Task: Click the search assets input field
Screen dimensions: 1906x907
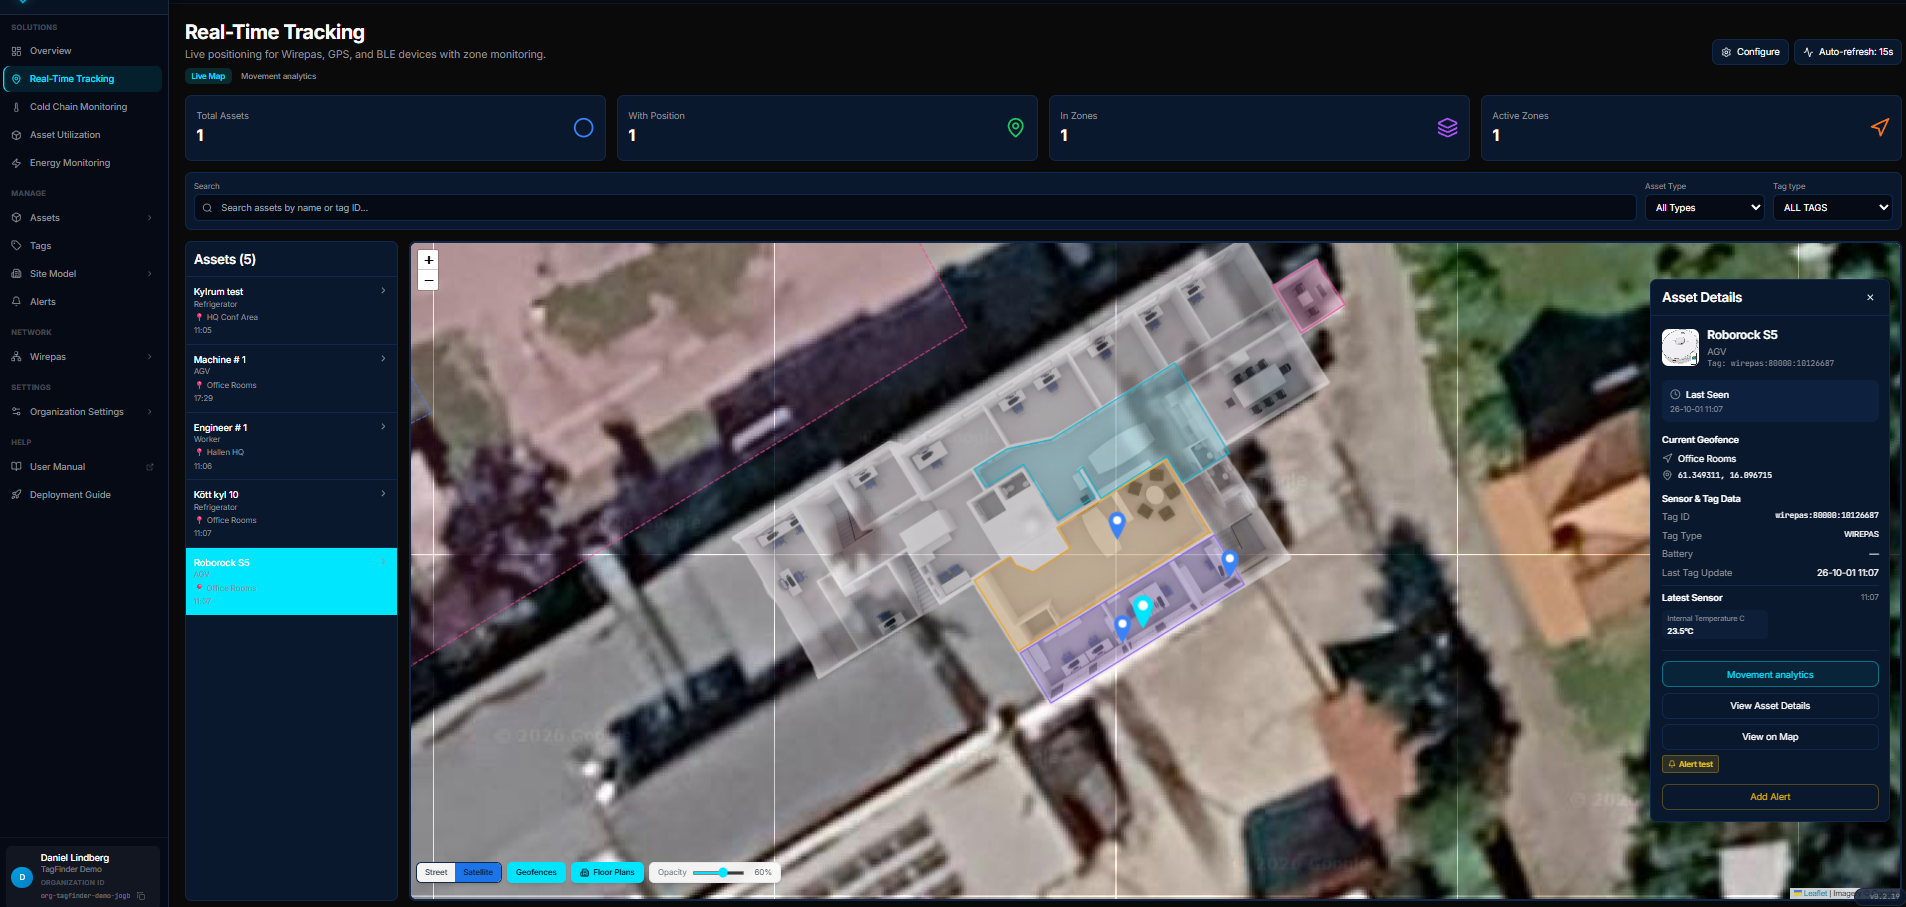Action: (915, 208)
